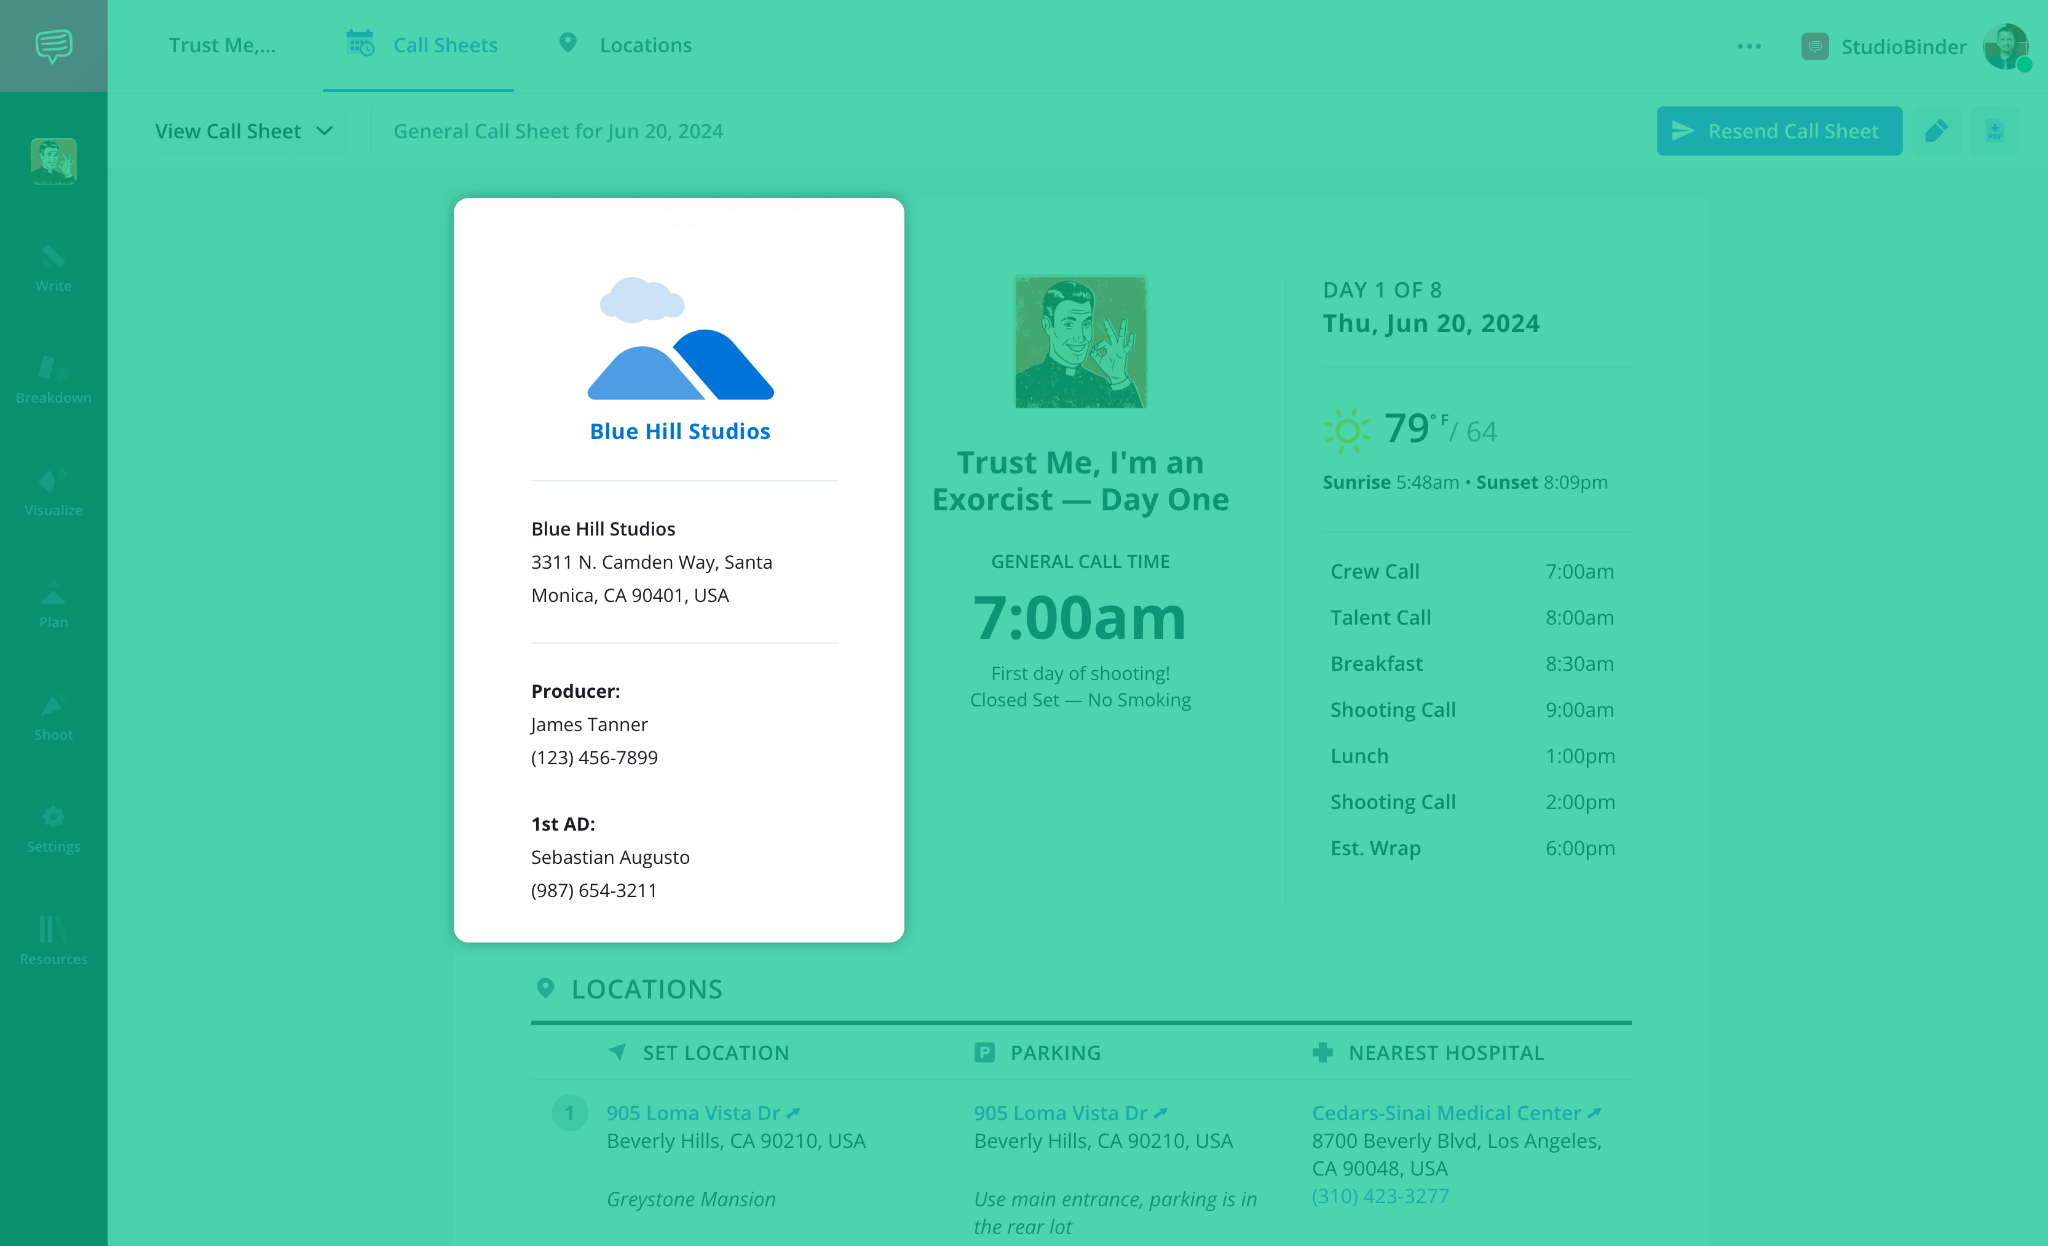Open the Visualize sidebar section

(53, 492)
